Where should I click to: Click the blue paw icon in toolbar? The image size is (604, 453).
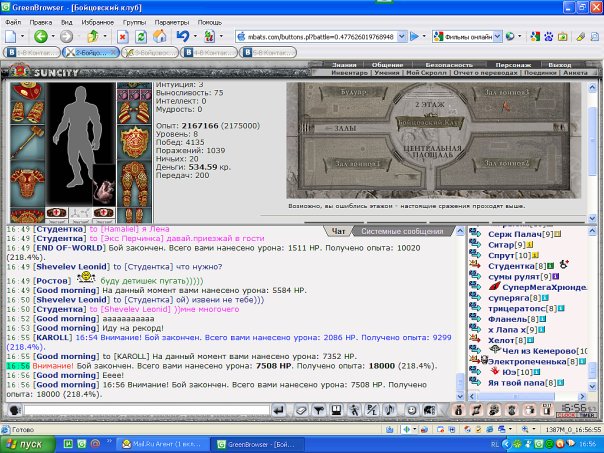coord(549,37)
